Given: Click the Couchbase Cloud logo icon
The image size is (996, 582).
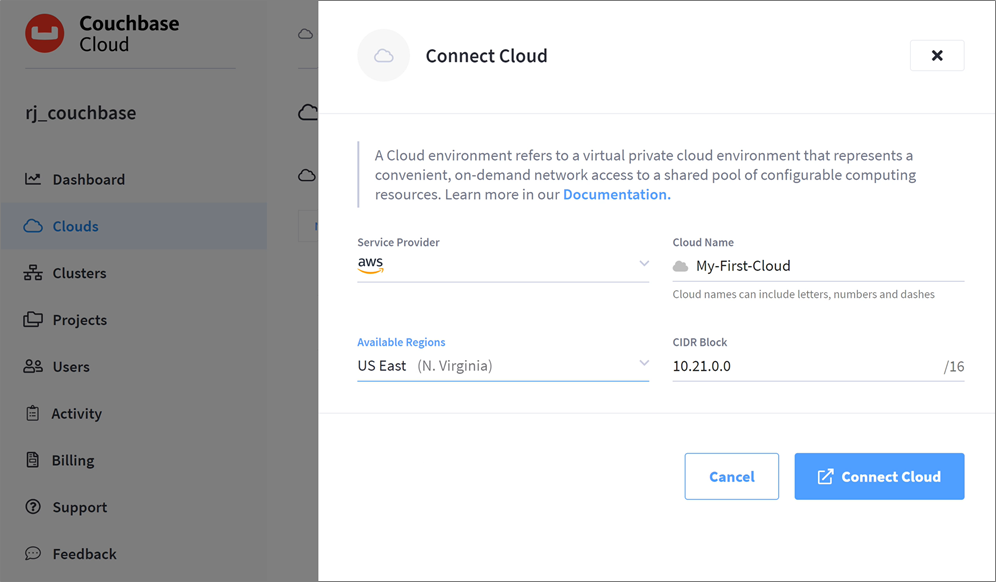Looking at the screenshot, I should (x=45, y=34).
